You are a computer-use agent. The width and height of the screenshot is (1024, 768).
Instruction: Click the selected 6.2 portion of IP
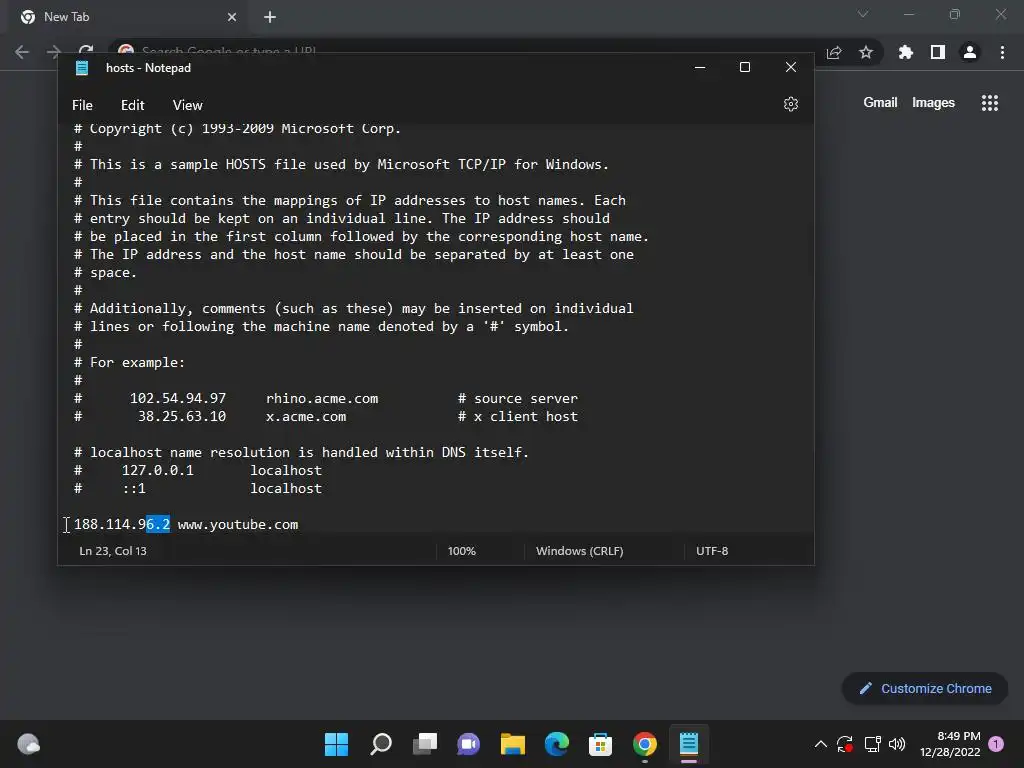[x=158, y=524]
